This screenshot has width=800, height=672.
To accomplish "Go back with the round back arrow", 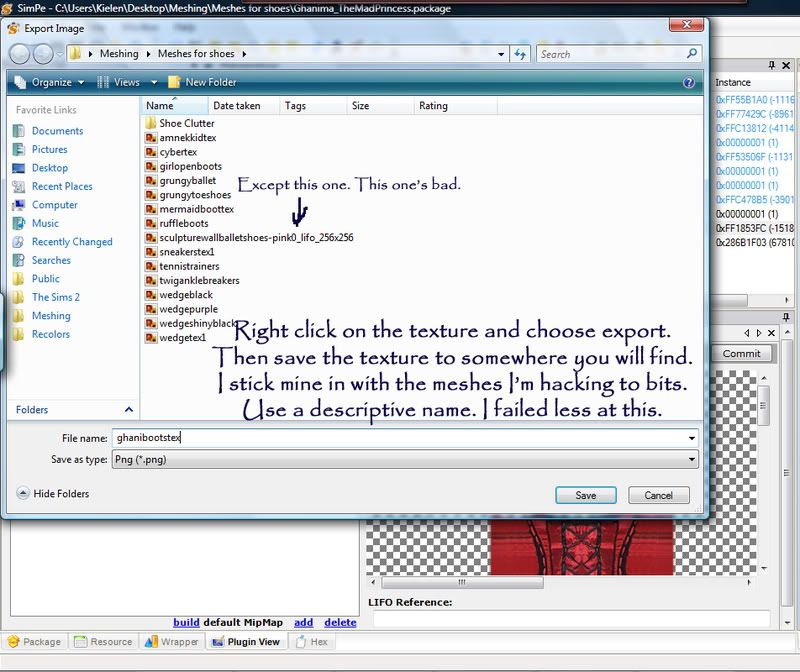I will click(x=19, y=54).
